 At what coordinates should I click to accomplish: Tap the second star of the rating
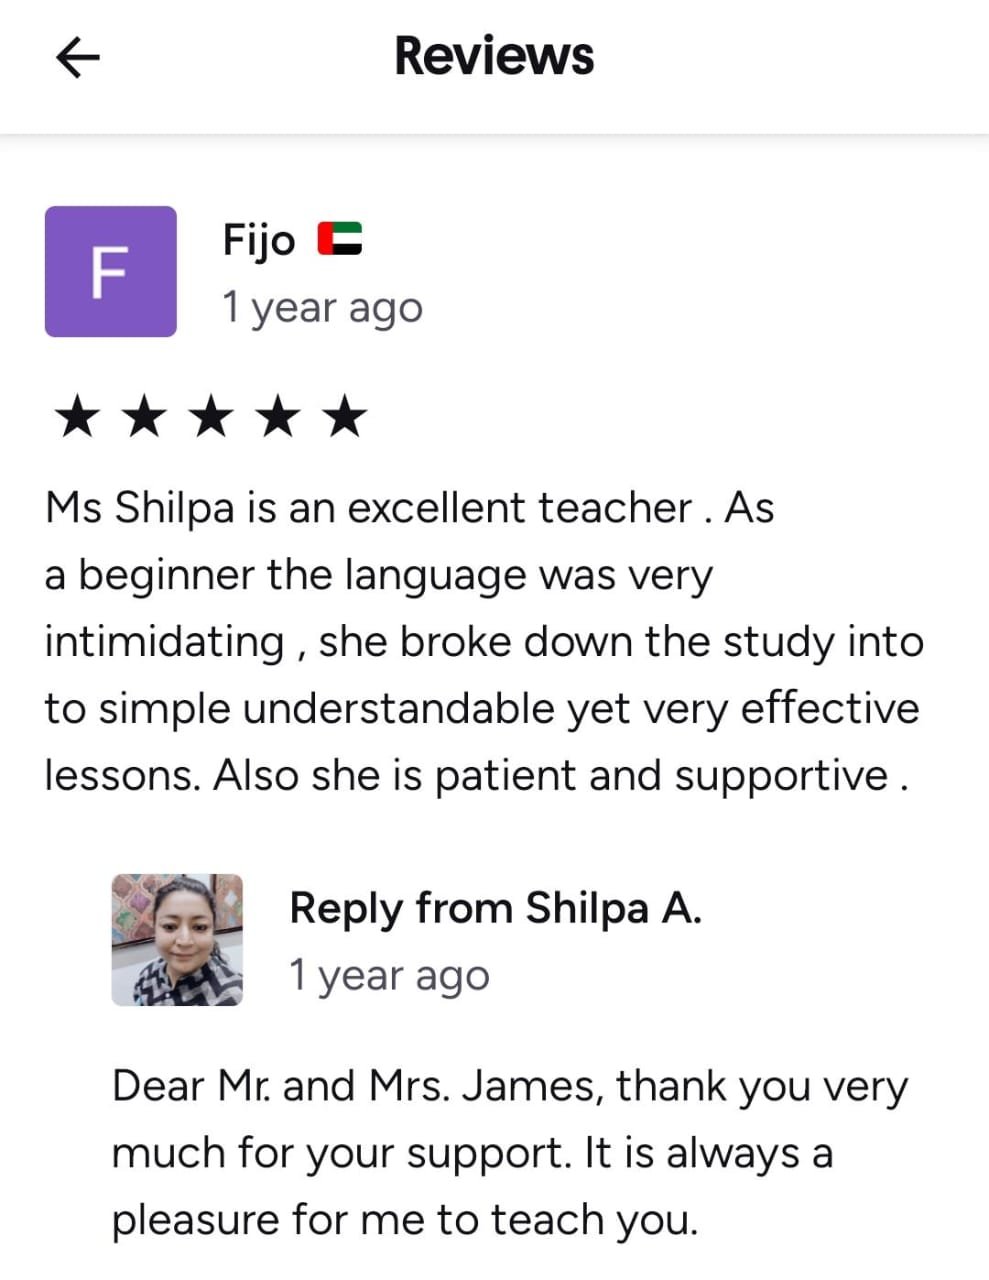(144, 416)
